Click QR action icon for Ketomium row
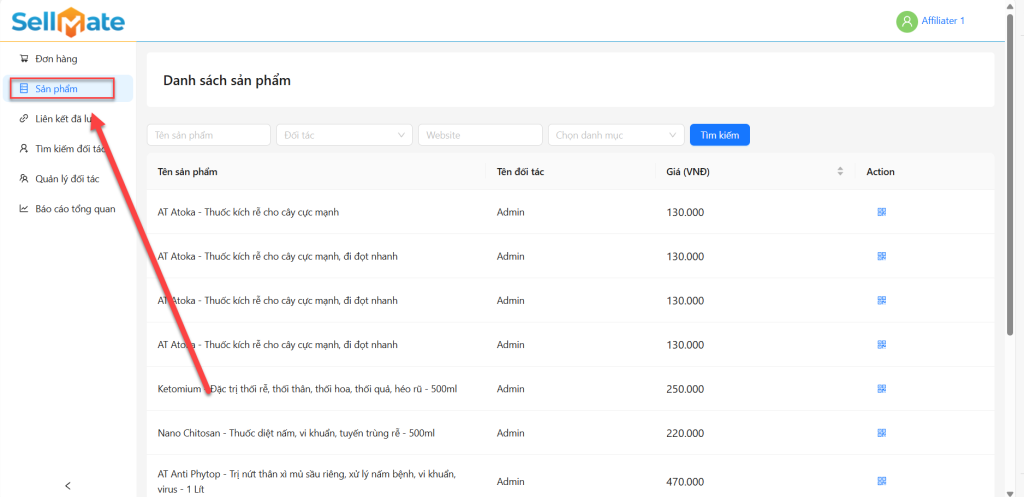 pyautogui.click(x=881, y=389)
